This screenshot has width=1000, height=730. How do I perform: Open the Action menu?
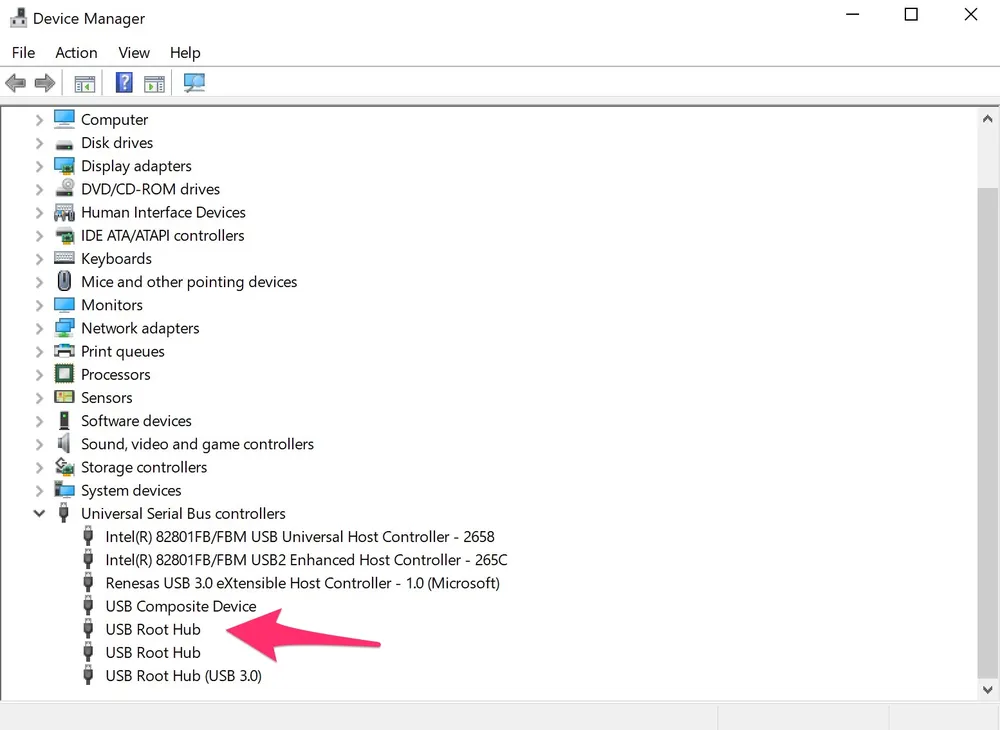coord(76,53)
